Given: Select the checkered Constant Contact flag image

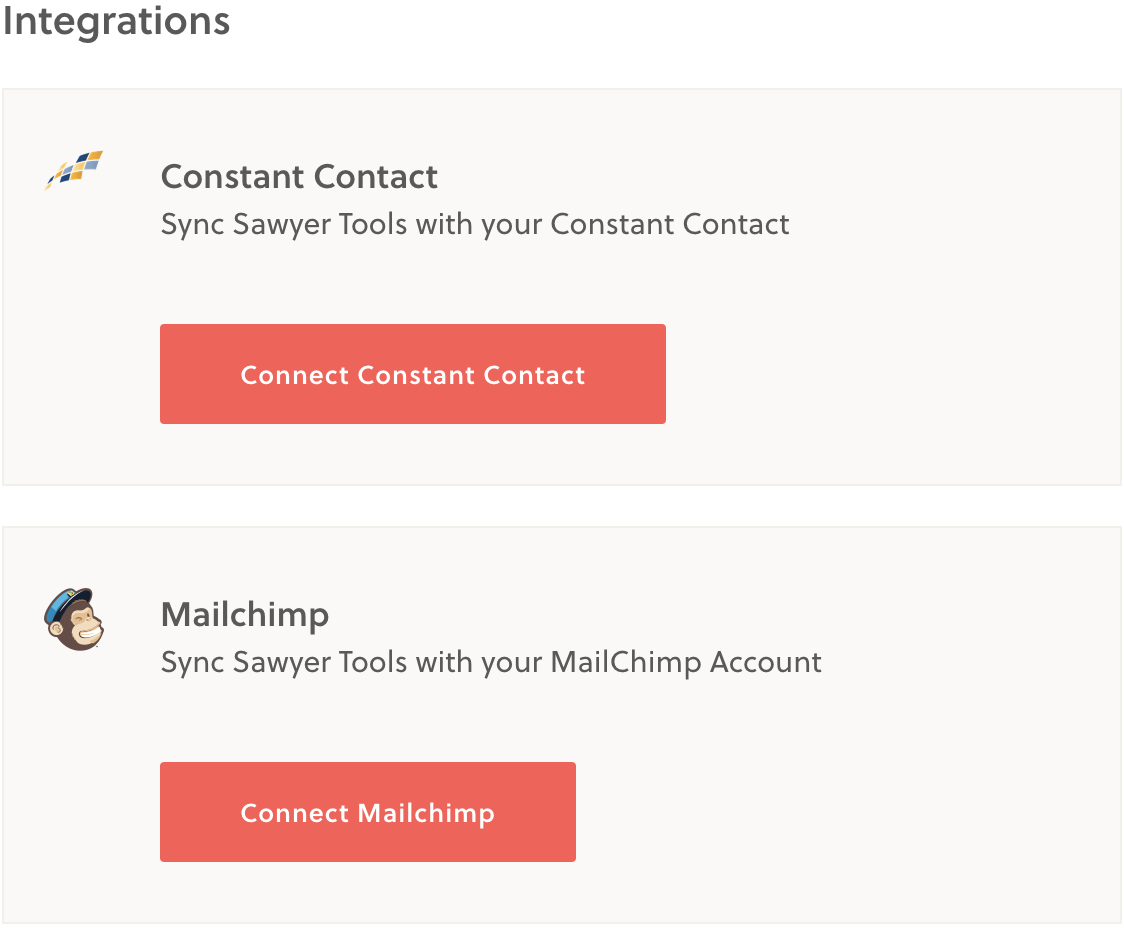Looking at the screenshot, I should tap(74, 170).
